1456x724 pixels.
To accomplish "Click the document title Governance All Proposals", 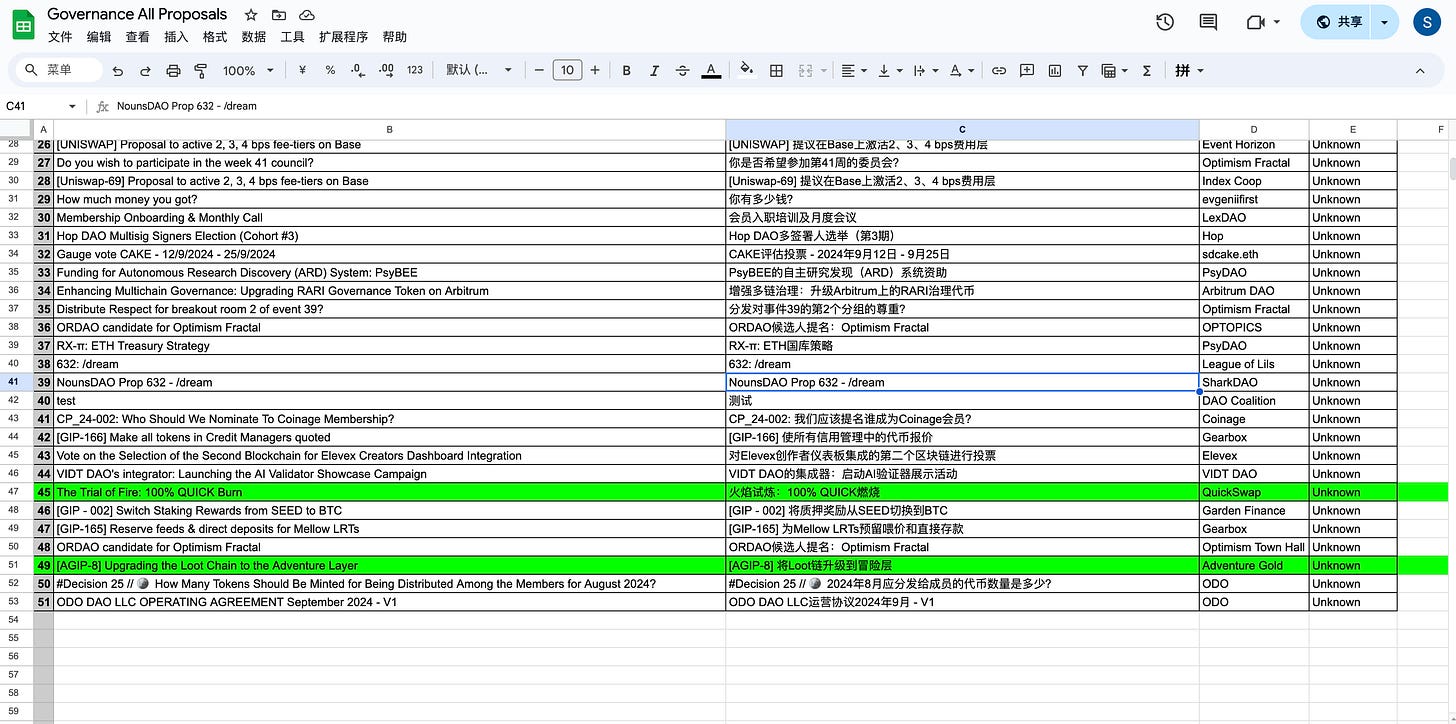I will (x=137, y=14).
